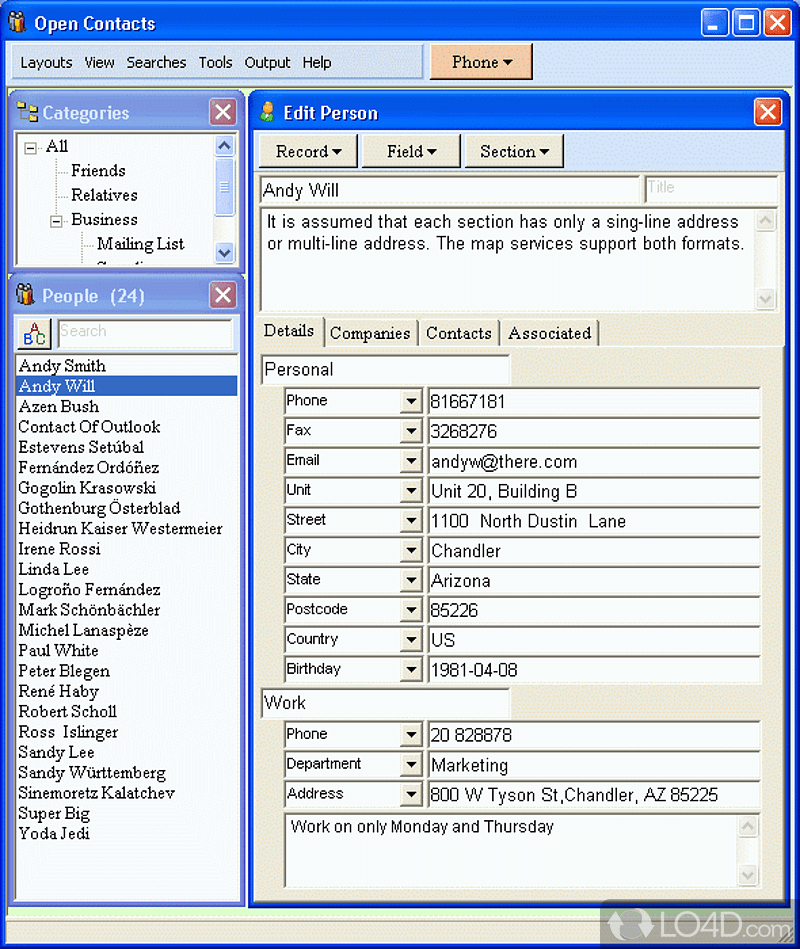Screen dimensions: 800x949
Task: Click the Personal section header field
Action: (385, 369)
